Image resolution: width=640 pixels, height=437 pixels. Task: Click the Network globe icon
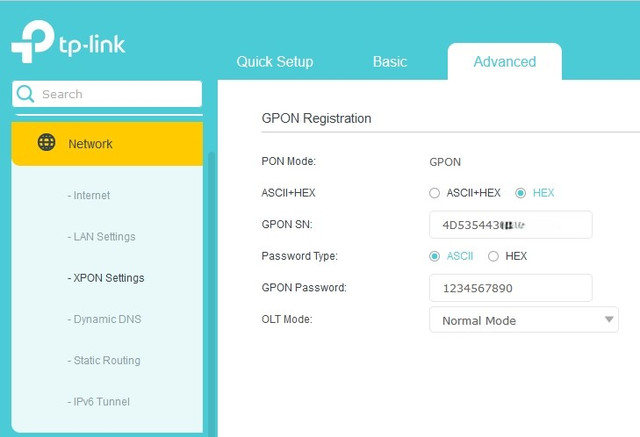coord(47,142)
